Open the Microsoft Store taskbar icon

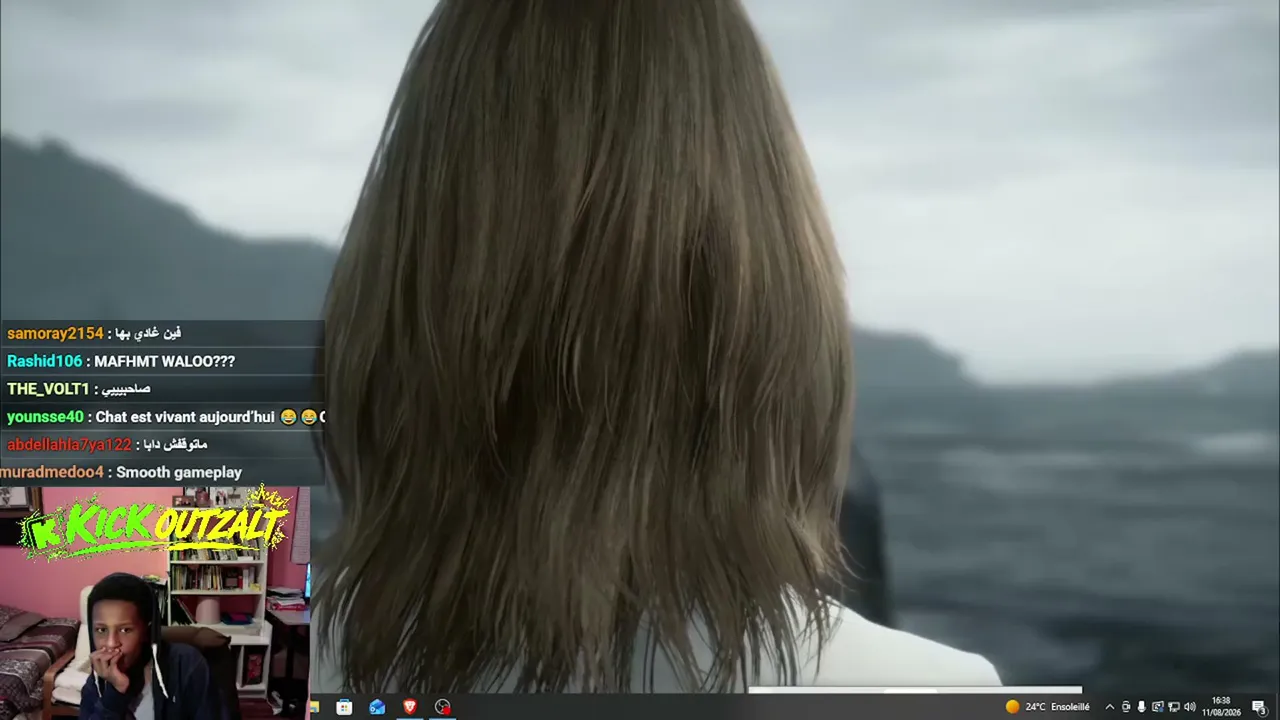pyautogui.click(x=344, y=707)
